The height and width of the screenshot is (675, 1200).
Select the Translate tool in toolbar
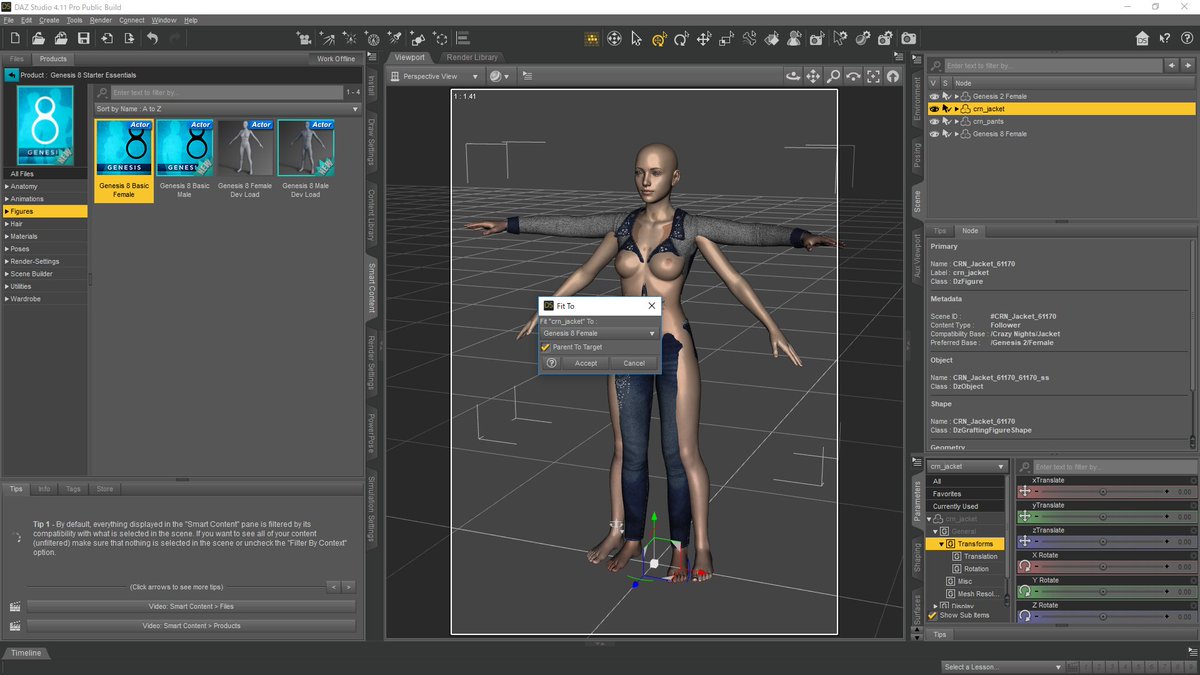[x=704, y=39]
